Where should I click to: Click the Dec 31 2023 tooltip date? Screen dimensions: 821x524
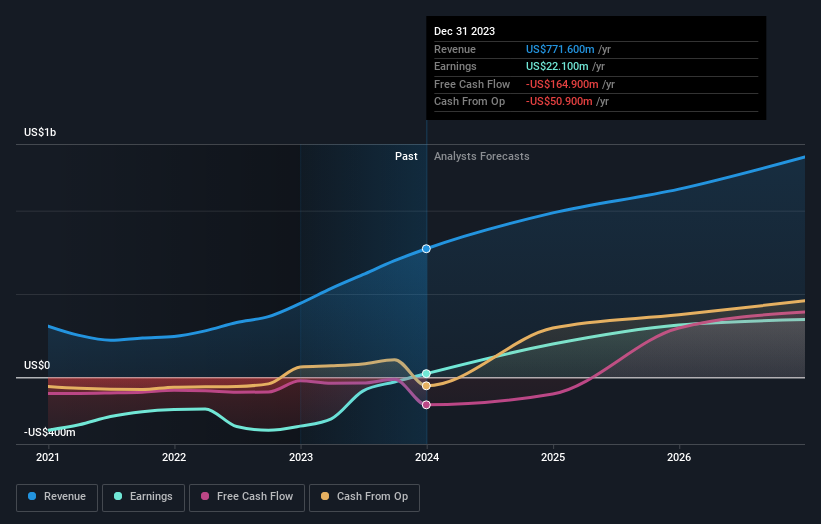464,31
